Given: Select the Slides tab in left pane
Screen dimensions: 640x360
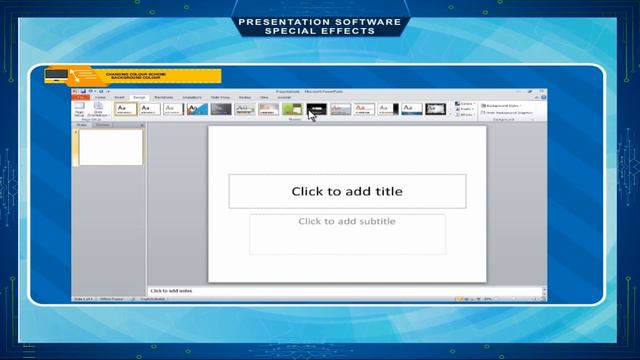Looking at the screenshot, I should tap(82, 125).
